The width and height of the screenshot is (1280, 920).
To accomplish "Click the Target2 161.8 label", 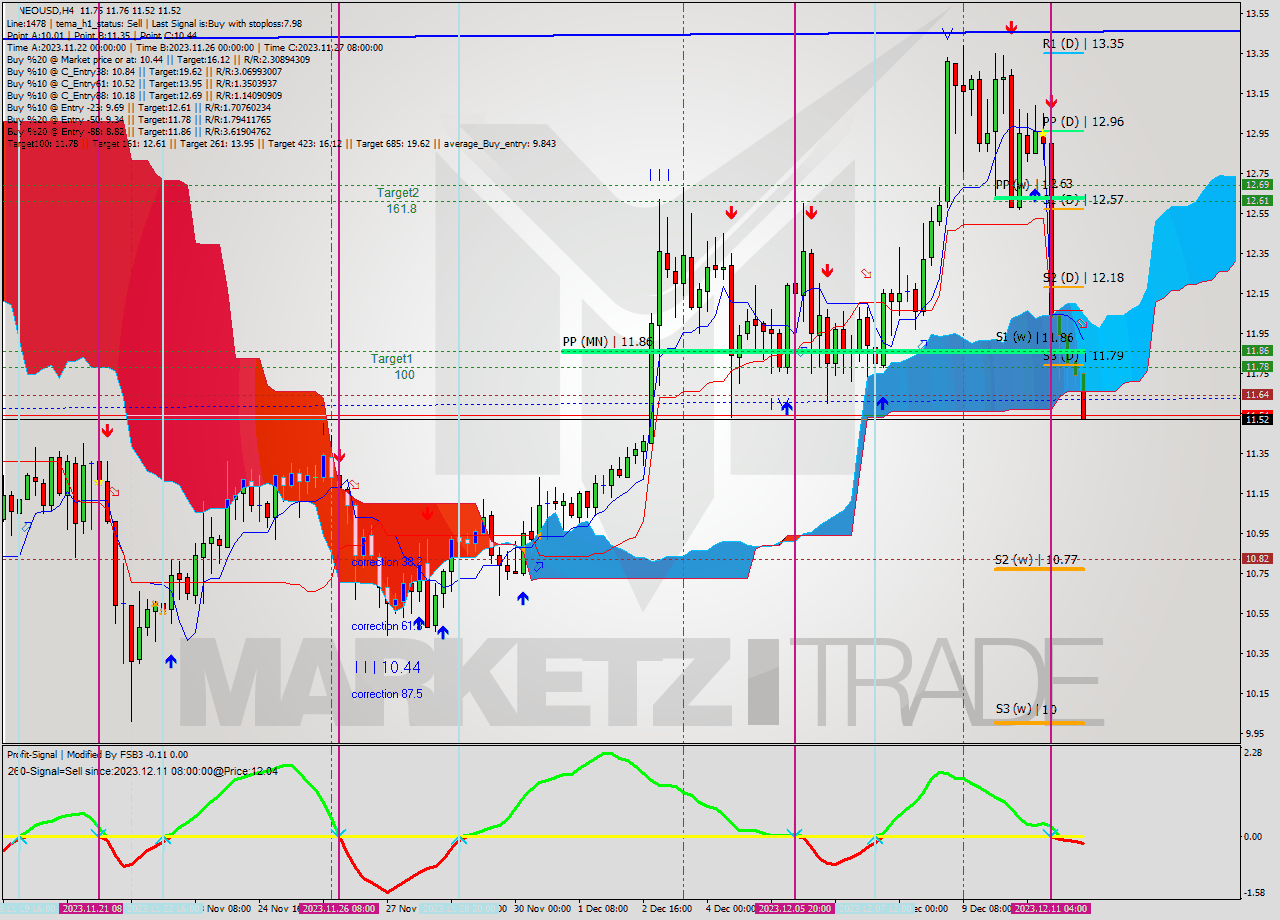I will pyautogui.click(x=398, y=200).
